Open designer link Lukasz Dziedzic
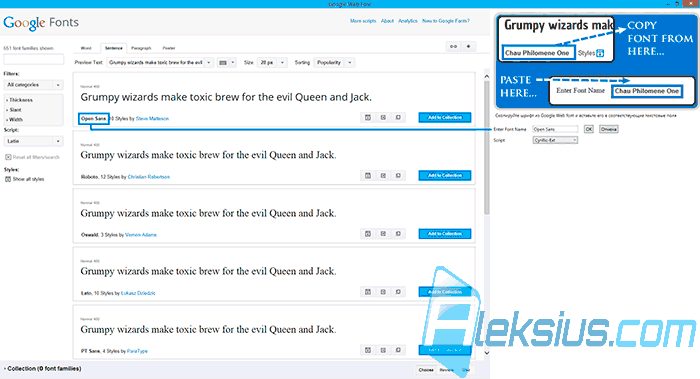The width and height of the screenshot is (700, 379). [138, 293]
